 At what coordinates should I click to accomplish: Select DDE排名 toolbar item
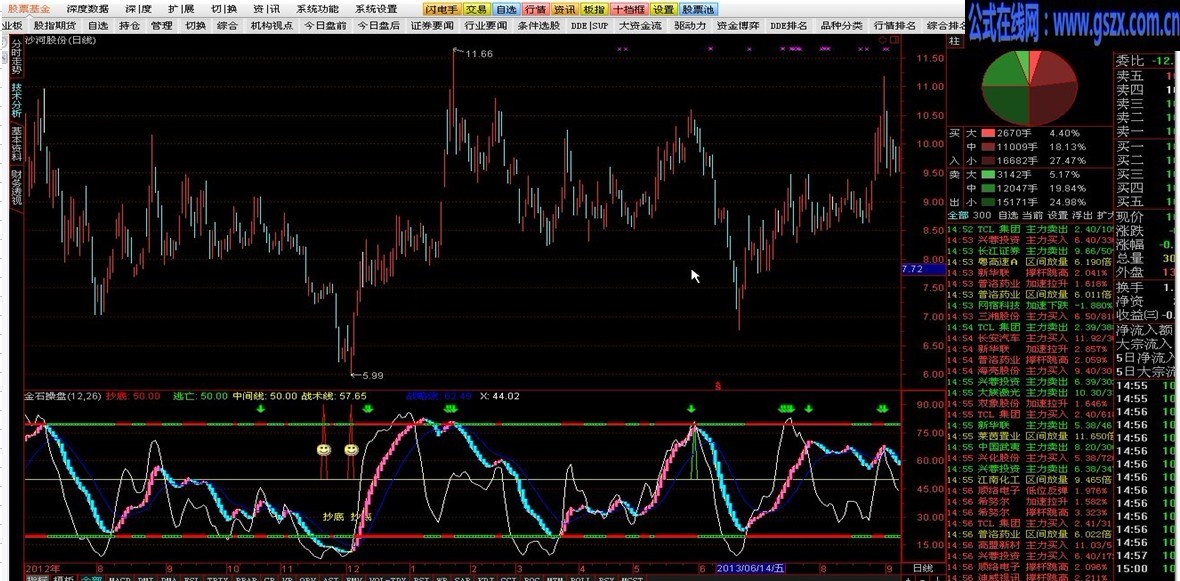(789, 26)
